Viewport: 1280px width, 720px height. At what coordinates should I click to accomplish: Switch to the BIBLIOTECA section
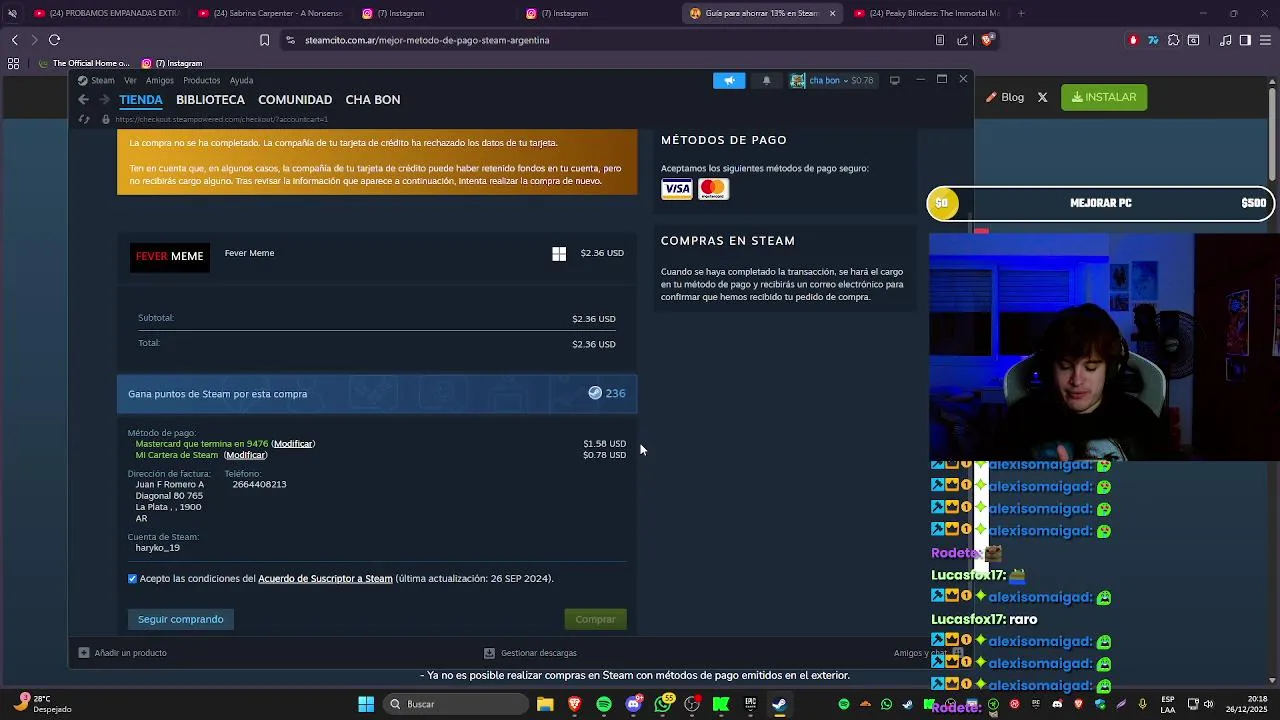[210, 100]
